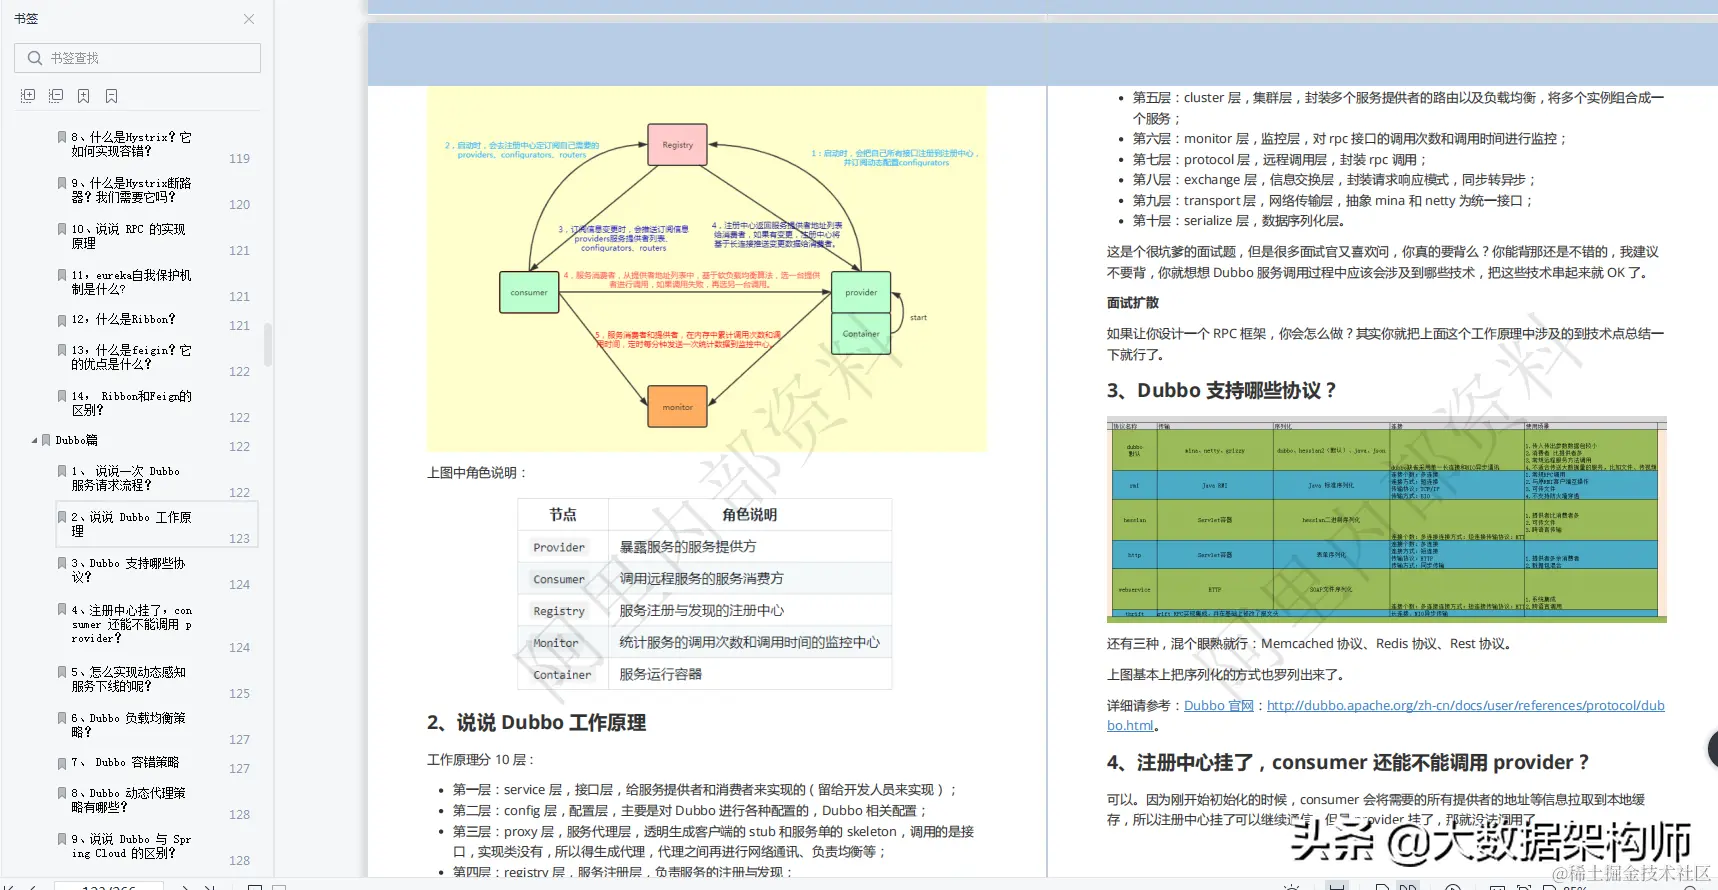Viewport: 1718px width, 890px height.
Task: Focus the 书签查找 search field
Action: point(137,58)
